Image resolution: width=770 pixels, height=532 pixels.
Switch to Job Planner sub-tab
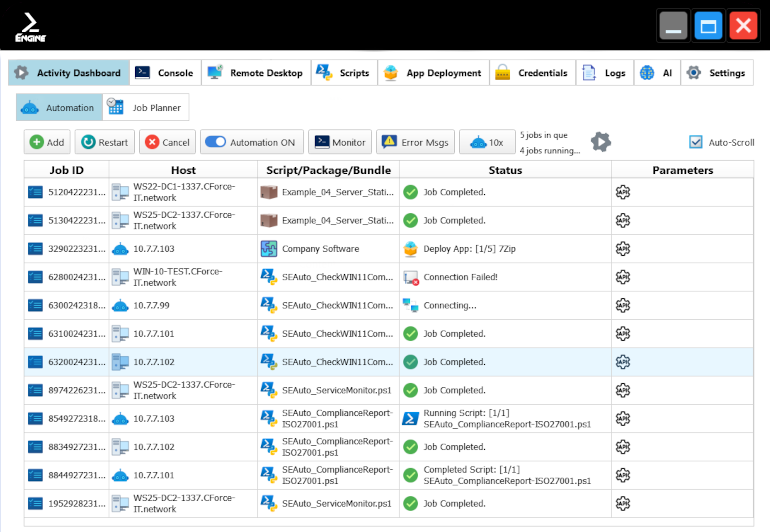[146, 107]
